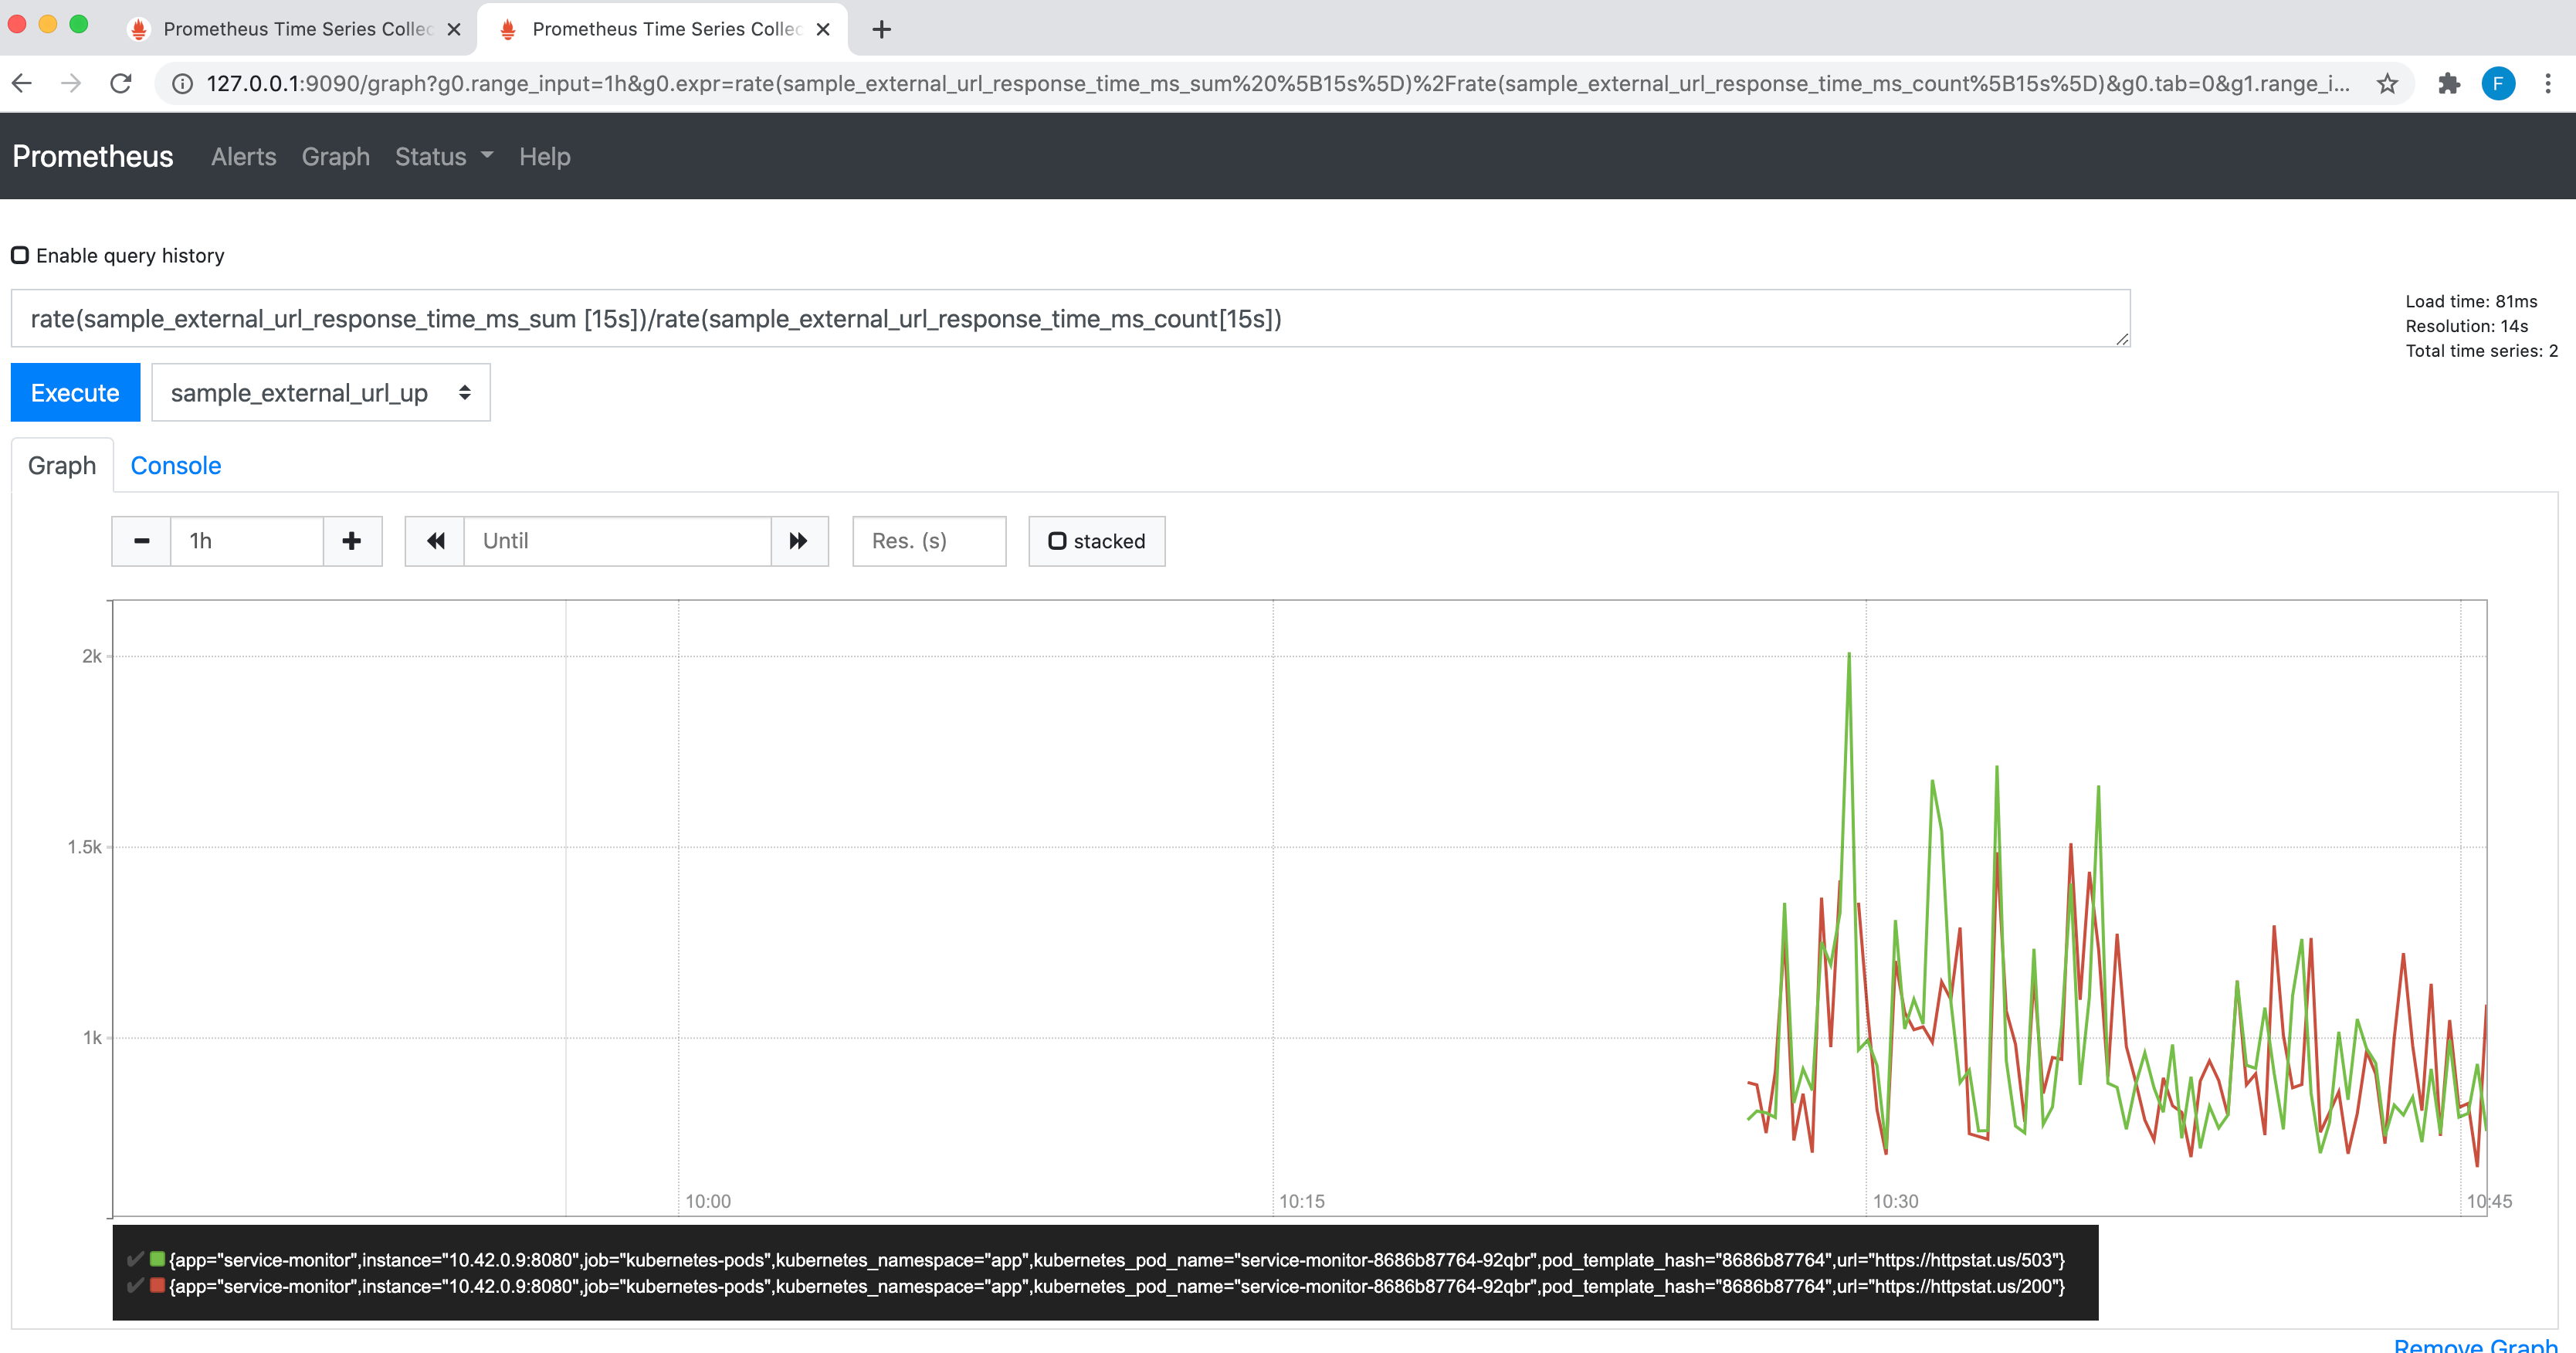Click the plus icon to increase range

pyautogui.click(x=352, y=541)
